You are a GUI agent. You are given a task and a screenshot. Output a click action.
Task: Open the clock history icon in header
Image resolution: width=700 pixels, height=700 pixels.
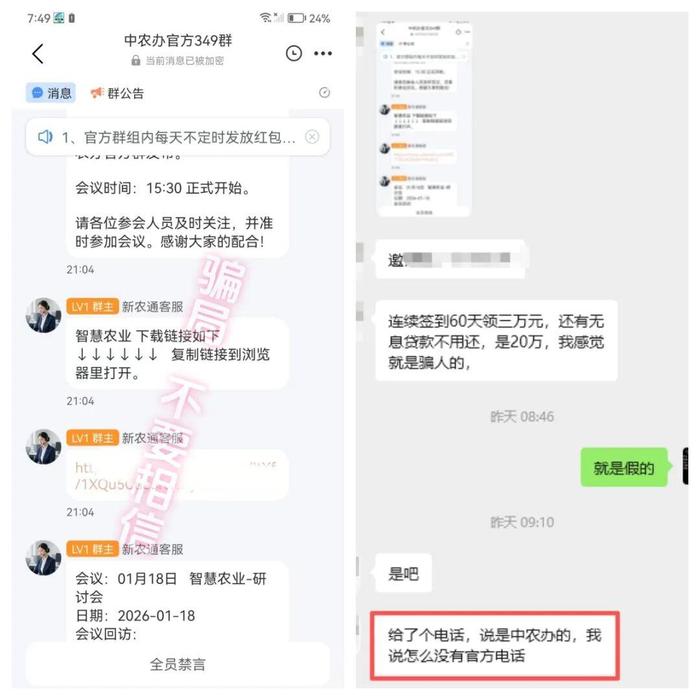pyautogui.click(x=293, y=54)
